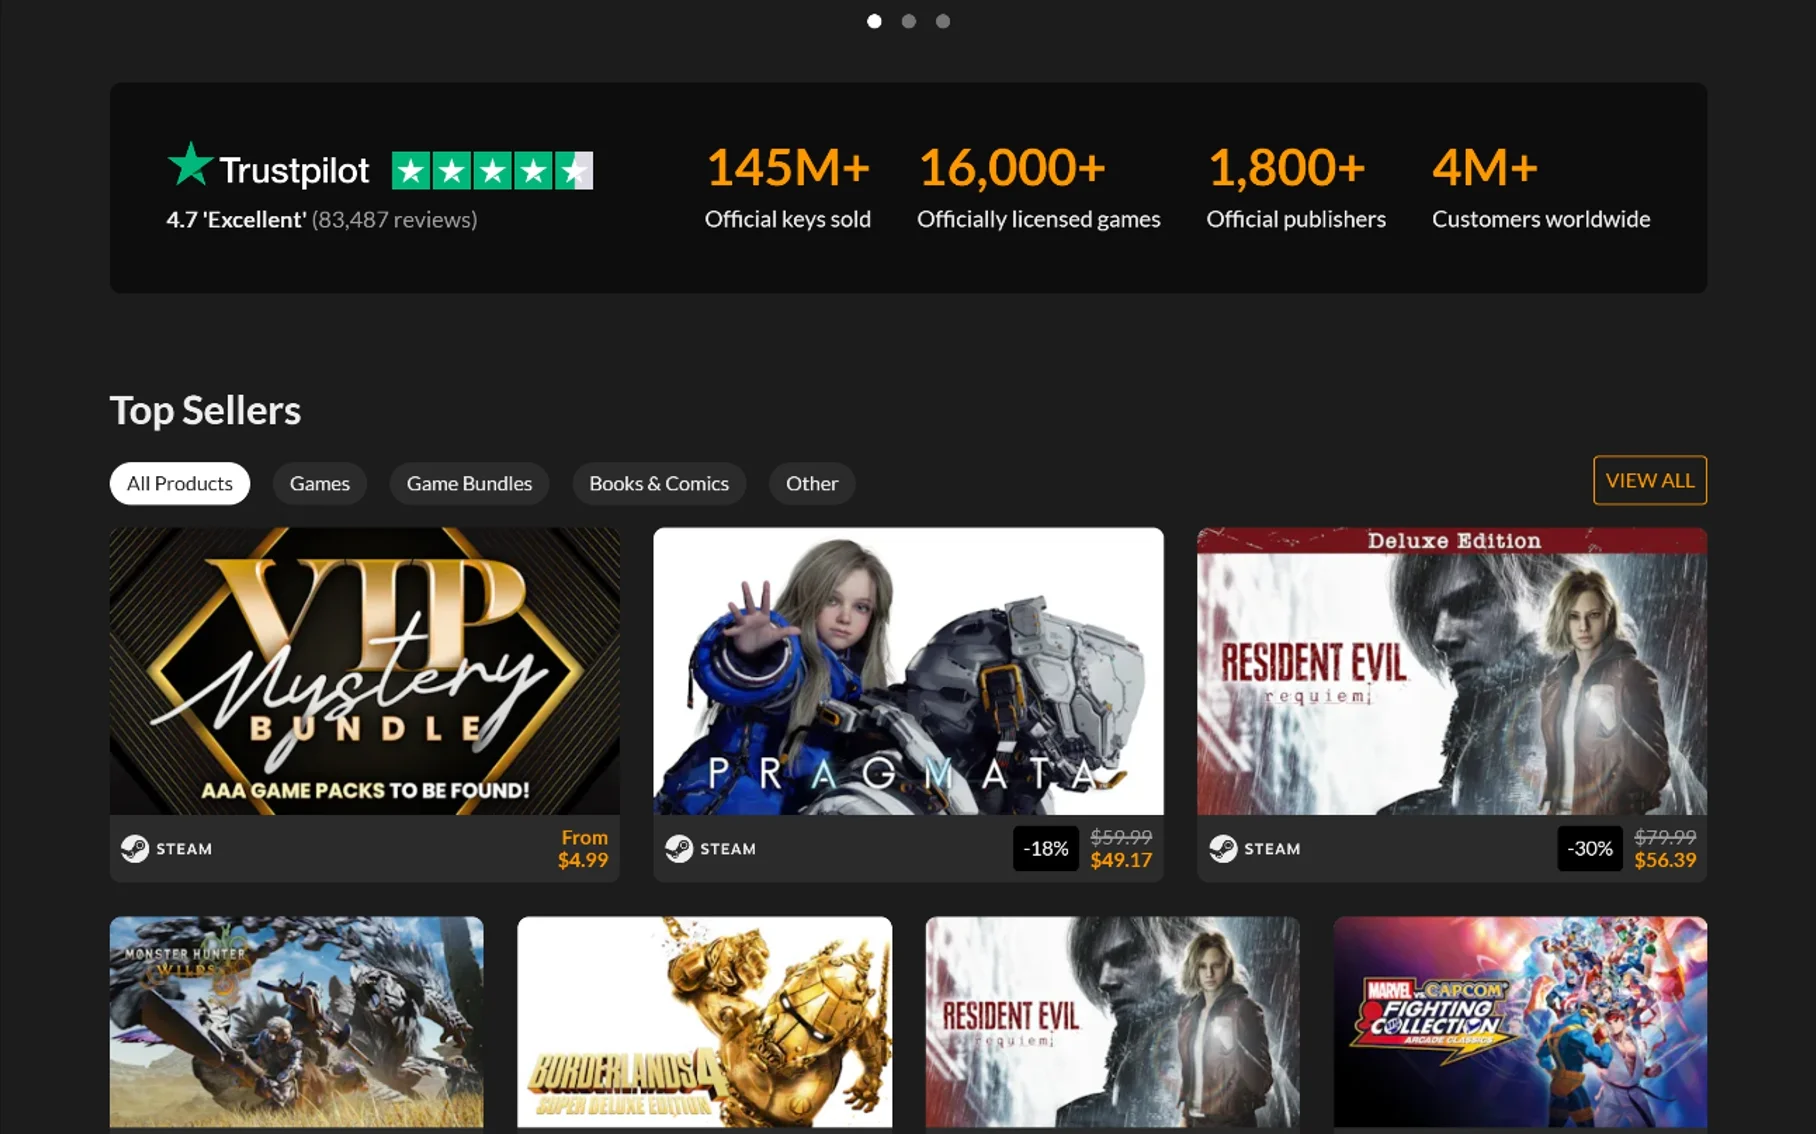
Task: Click the 145M+ Official keys sold stat
Action: point(788,187)
